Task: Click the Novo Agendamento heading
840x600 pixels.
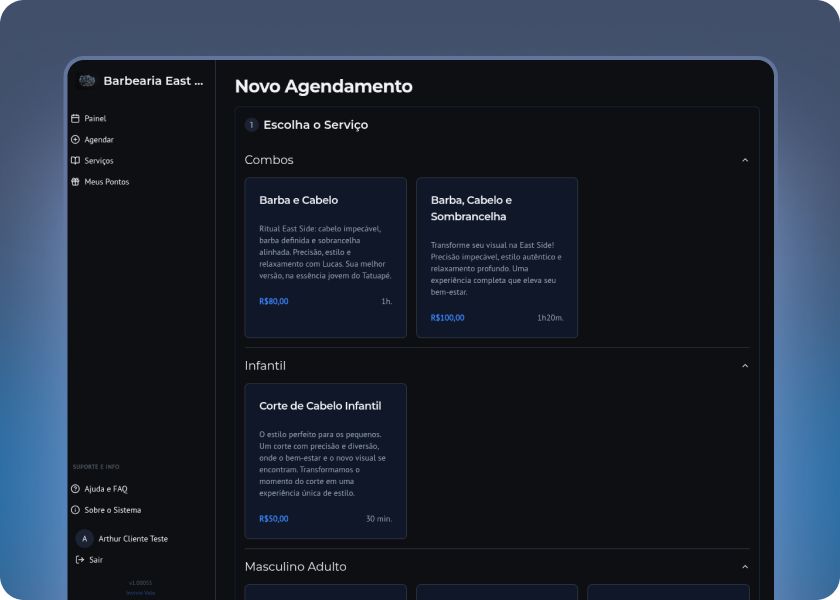Action: click(324, 86)
